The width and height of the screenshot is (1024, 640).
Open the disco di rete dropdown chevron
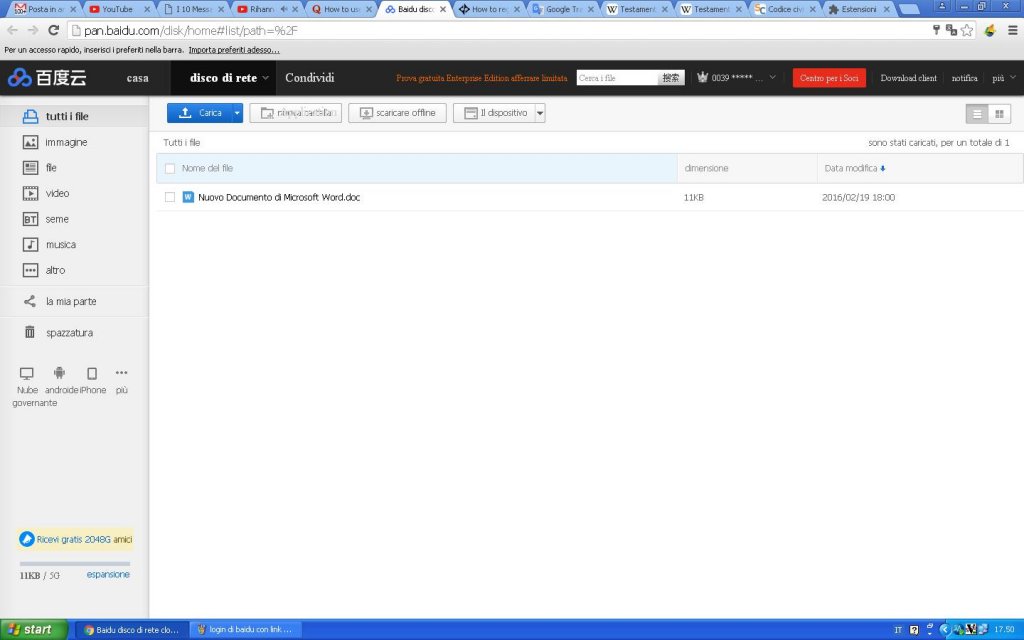pos(265,78)
